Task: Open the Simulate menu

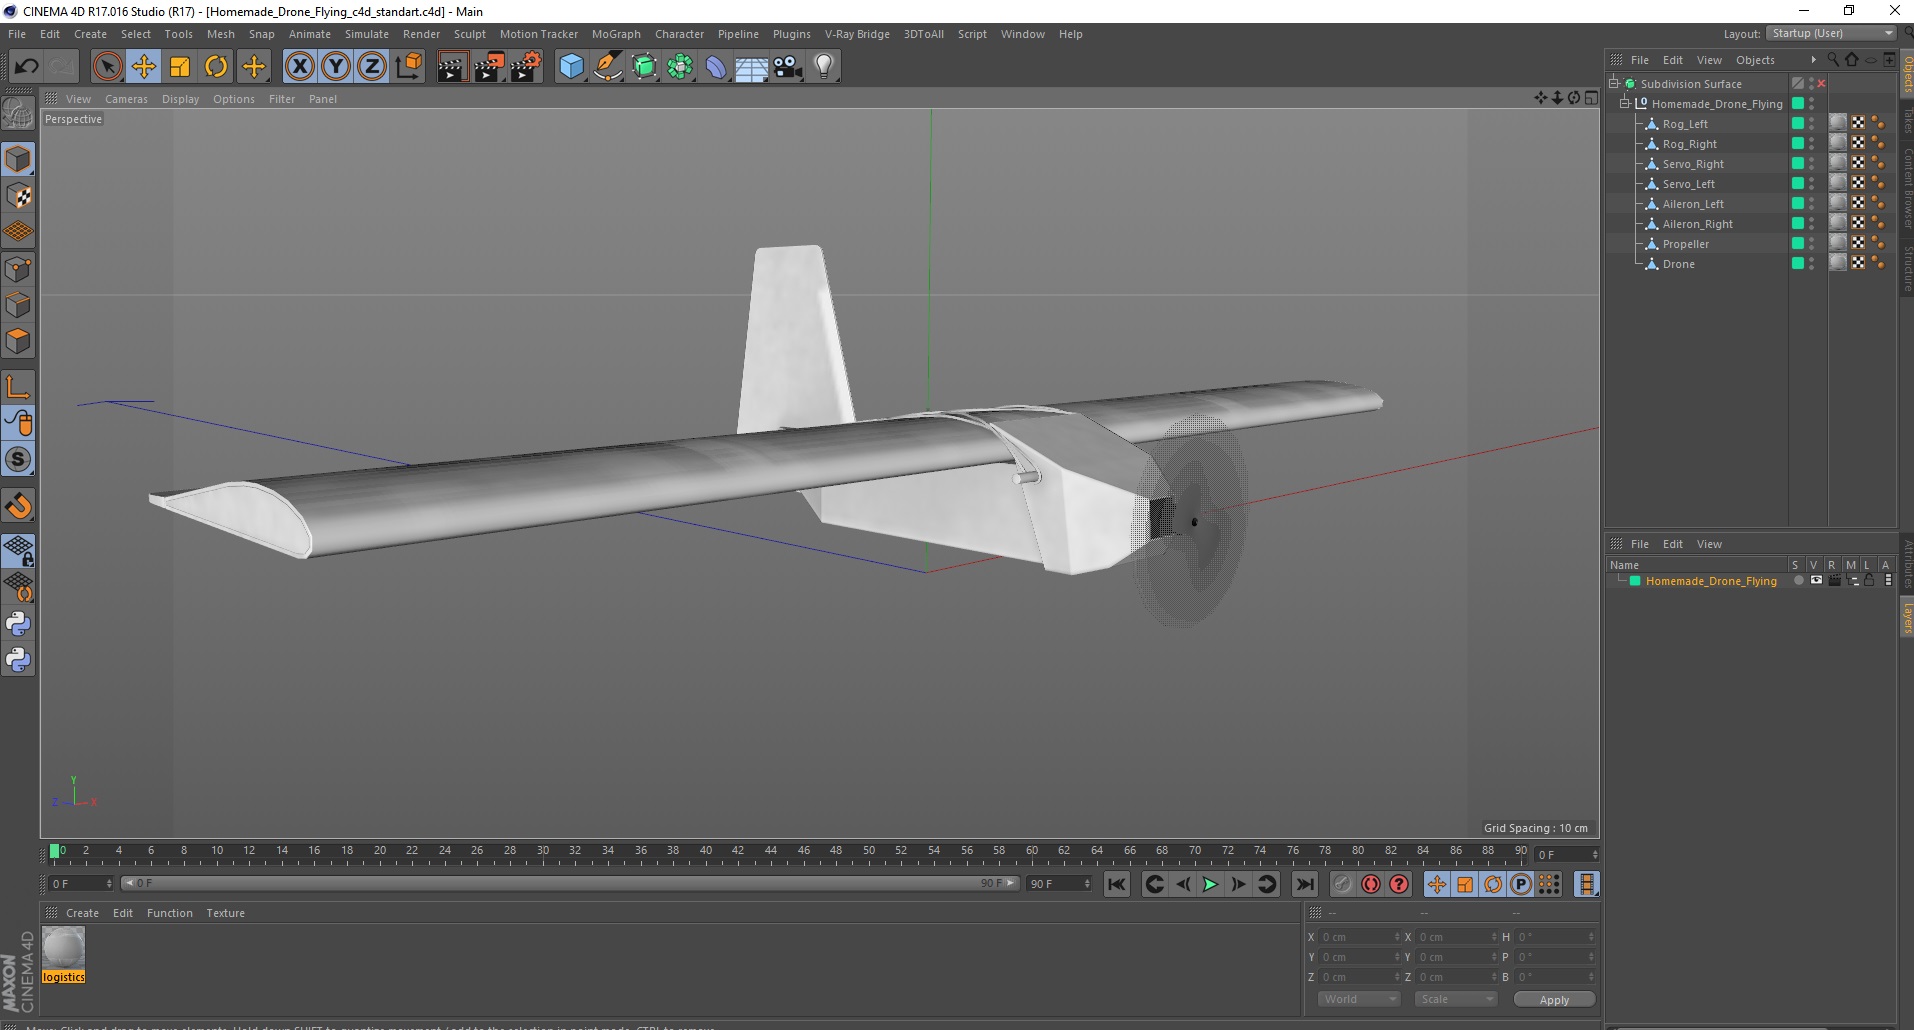Action: (367, 34)
